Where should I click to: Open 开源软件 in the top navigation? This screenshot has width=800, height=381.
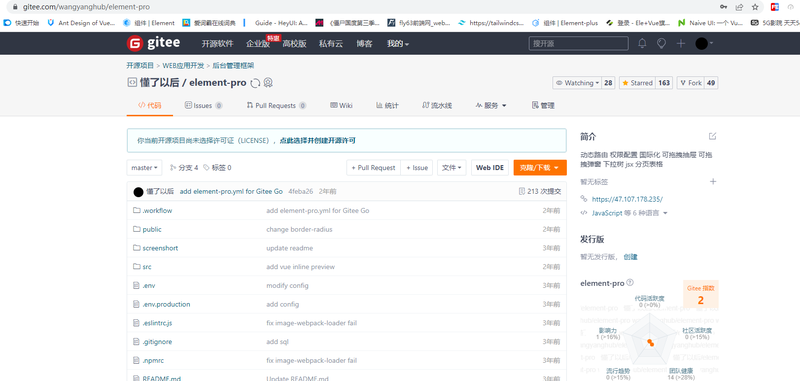pyautogui.click(x=217, y=44)
